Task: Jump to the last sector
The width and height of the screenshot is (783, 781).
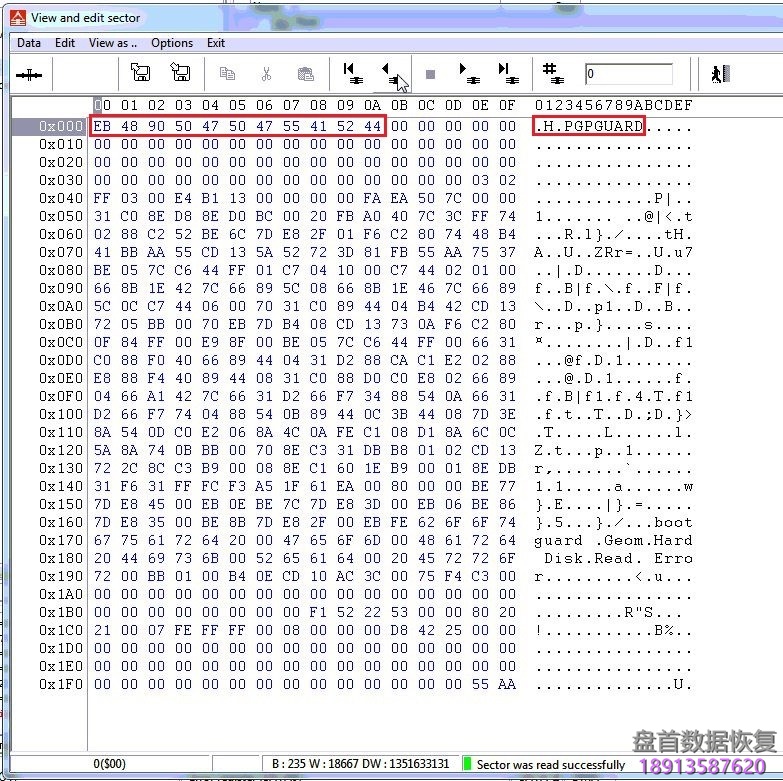Action: click(507, 73)
